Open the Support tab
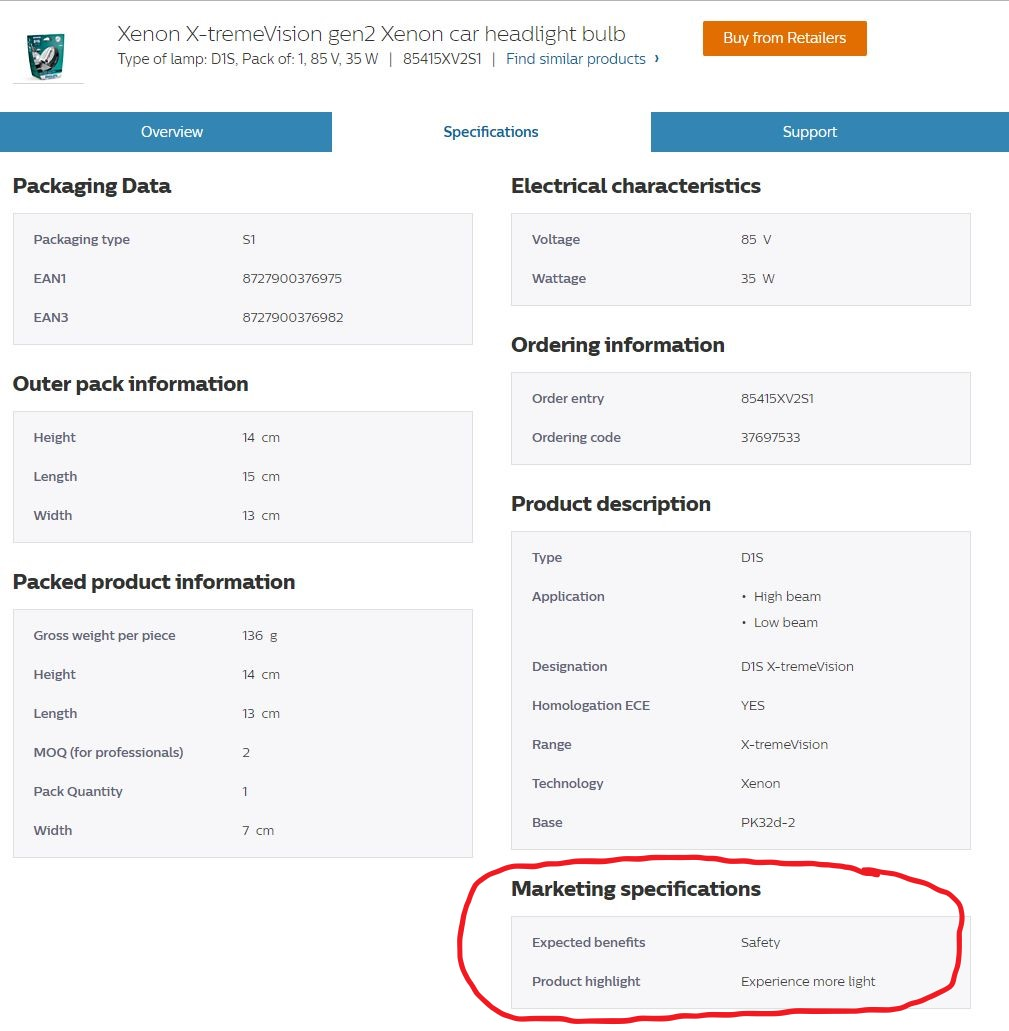 point(809,132)
